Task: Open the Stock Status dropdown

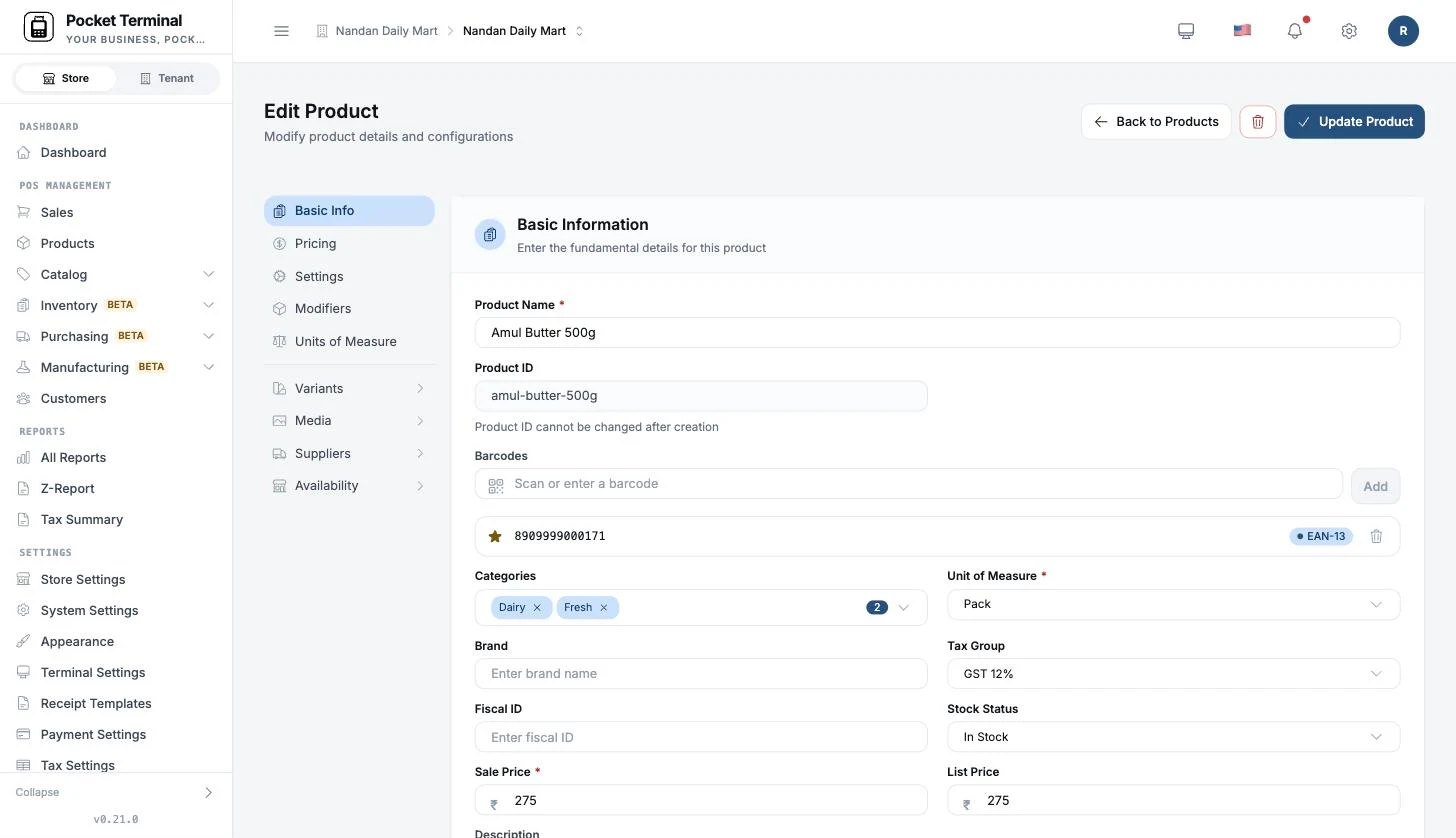Action: [1173, 737]
